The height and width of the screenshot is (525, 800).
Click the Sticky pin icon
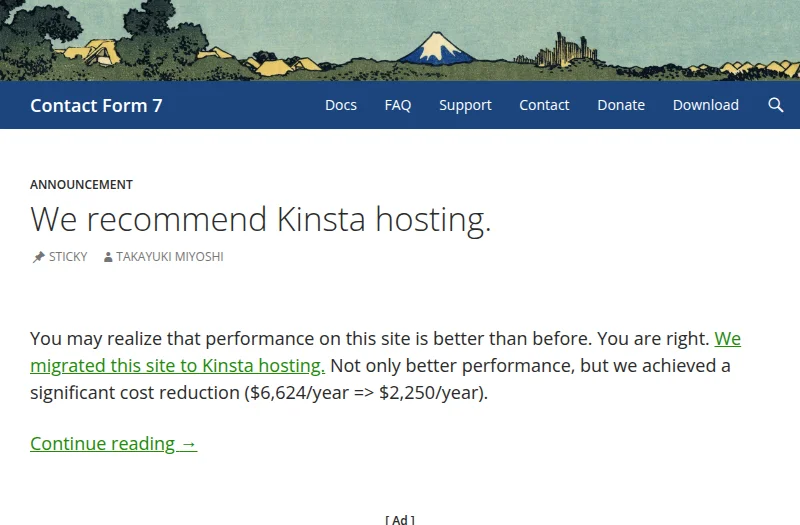click(39, 257)
